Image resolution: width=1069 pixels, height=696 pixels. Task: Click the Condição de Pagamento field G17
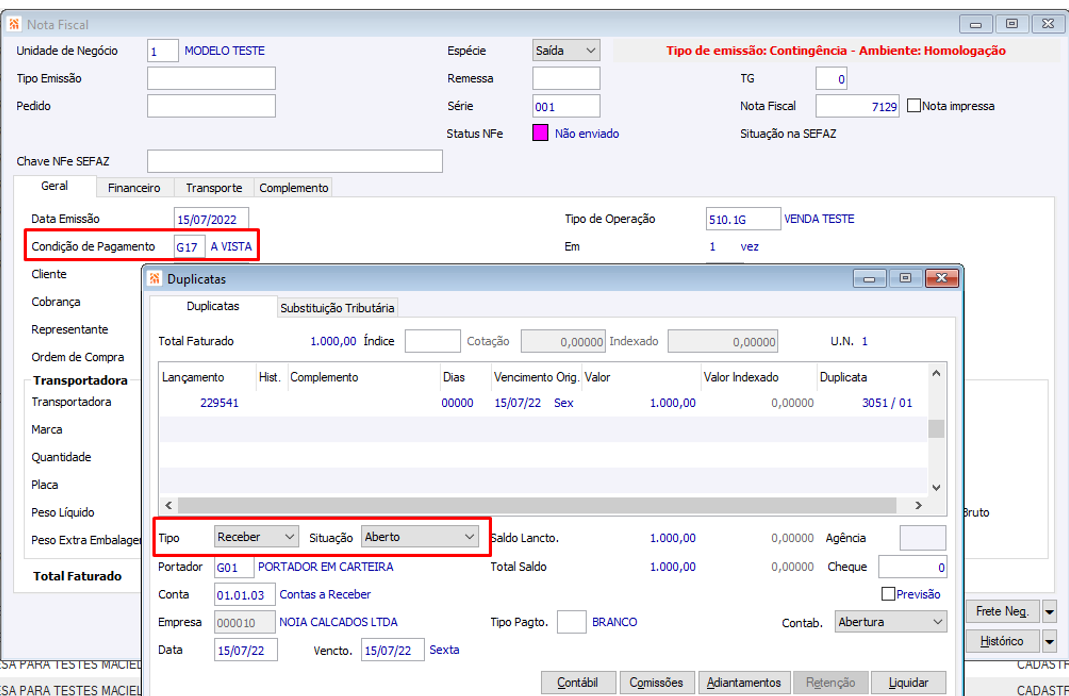click(189, 247)
